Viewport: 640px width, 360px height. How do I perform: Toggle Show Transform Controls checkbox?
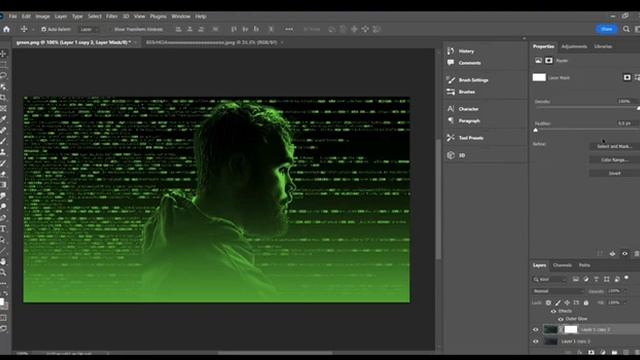(110, 29)
